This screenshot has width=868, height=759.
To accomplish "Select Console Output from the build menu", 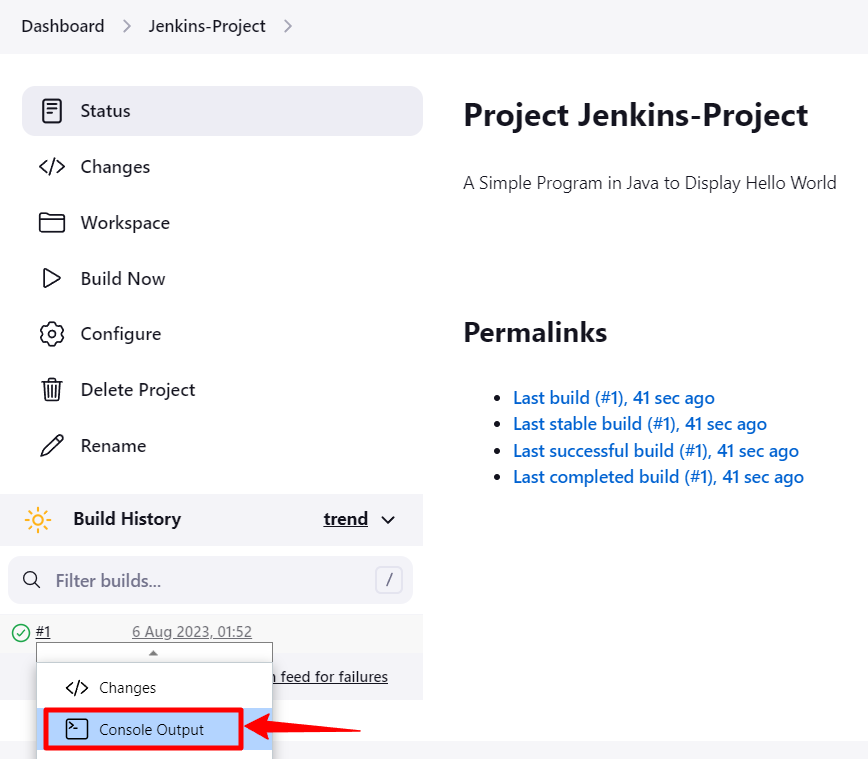I will 151,730.
